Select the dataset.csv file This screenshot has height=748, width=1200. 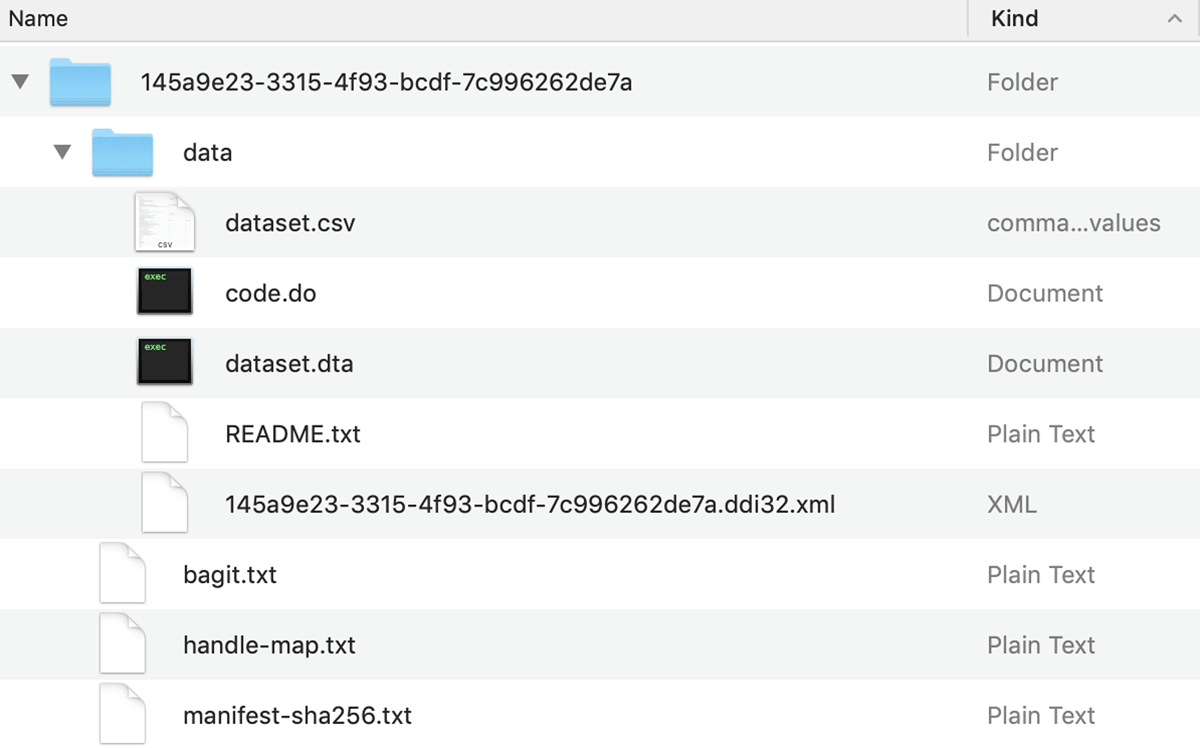(290, 222)
